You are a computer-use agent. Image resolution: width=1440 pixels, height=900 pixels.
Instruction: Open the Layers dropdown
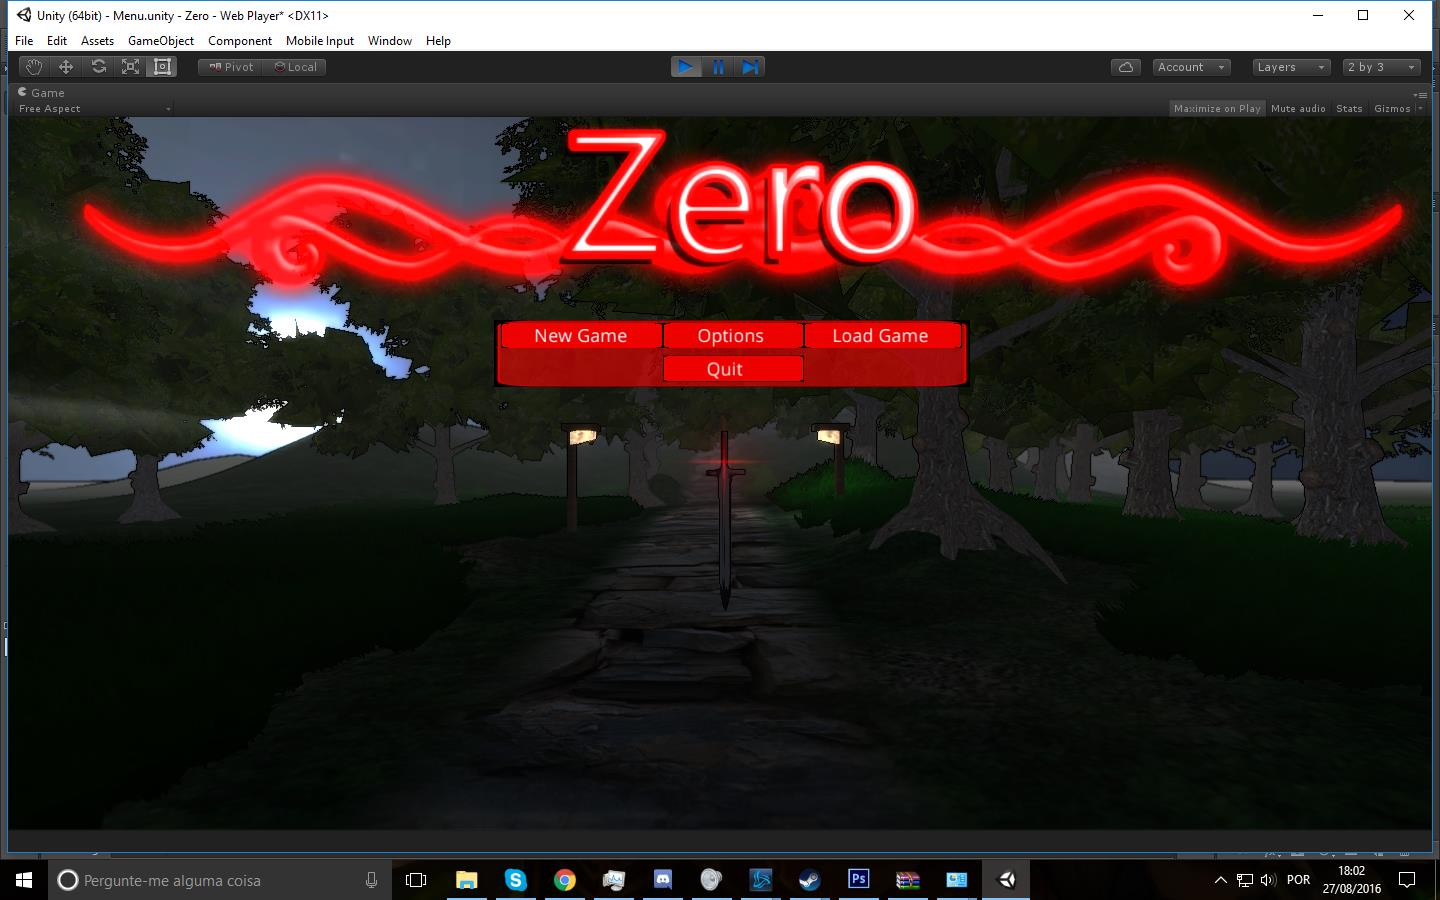tap(1291, 67)
